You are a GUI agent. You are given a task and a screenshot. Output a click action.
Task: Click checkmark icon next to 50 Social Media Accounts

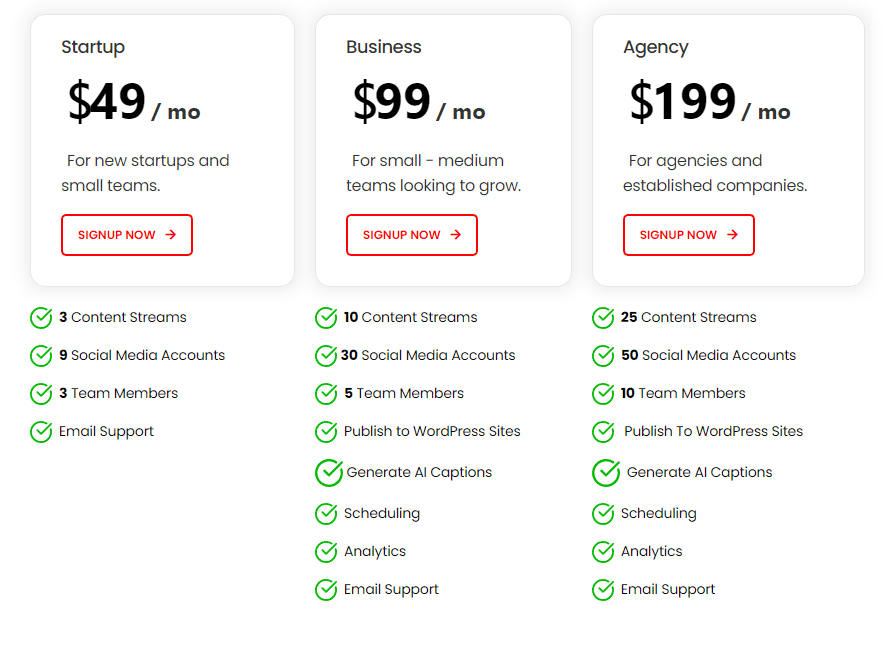coord(603,356)
